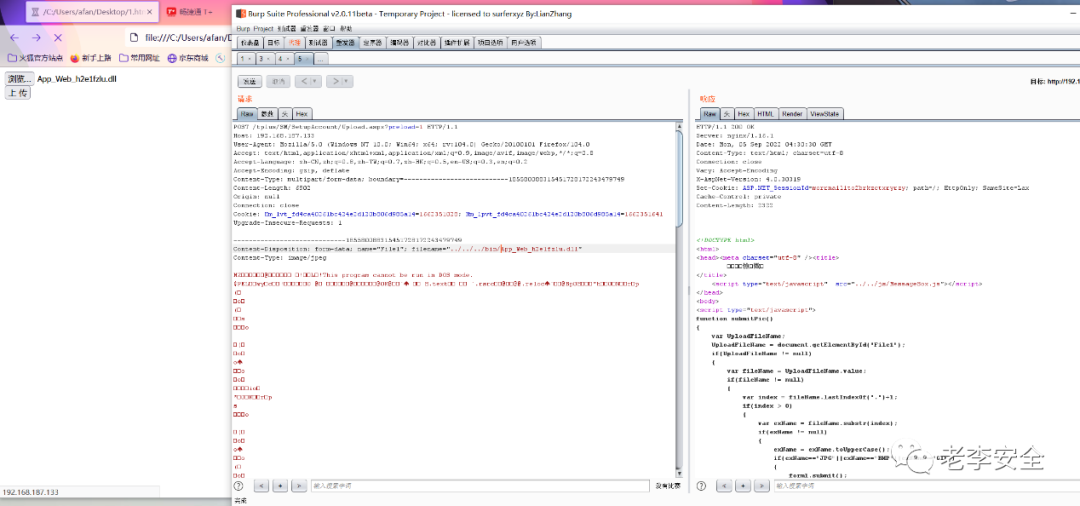Open history dropdown beside < button

click(317, 81)
